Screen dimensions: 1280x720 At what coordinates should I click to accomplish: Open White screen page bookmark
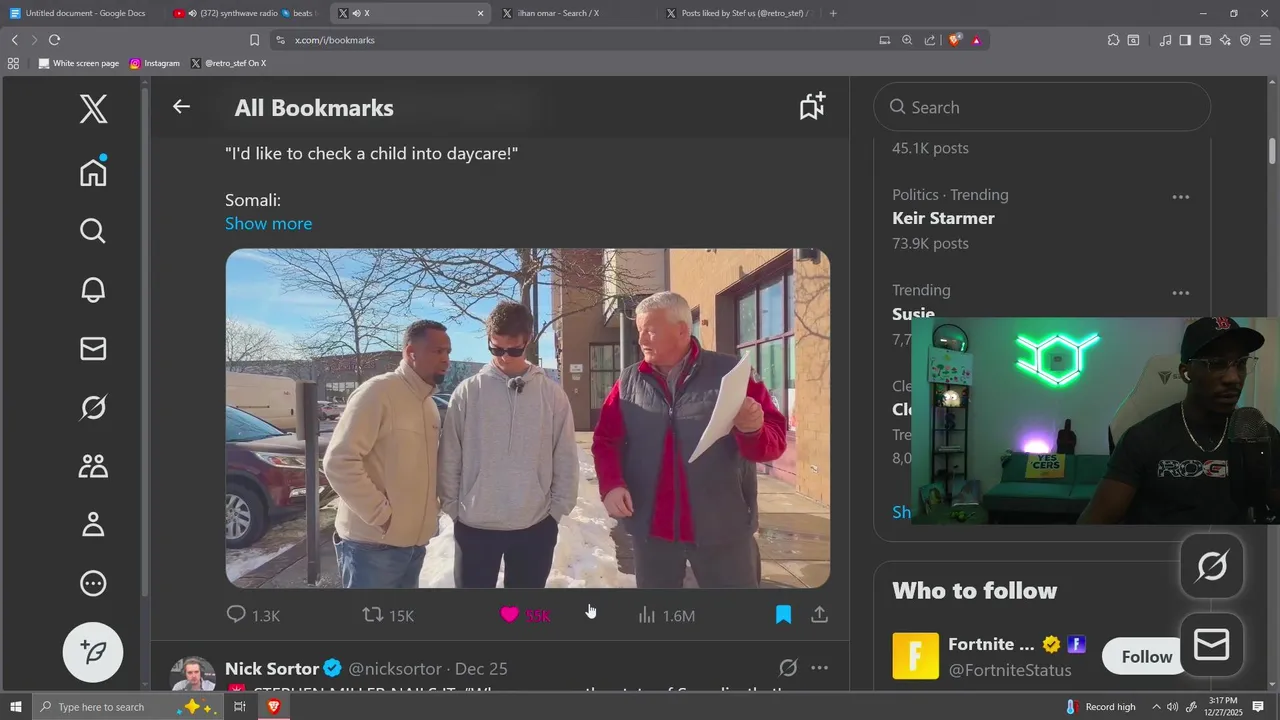79,63
